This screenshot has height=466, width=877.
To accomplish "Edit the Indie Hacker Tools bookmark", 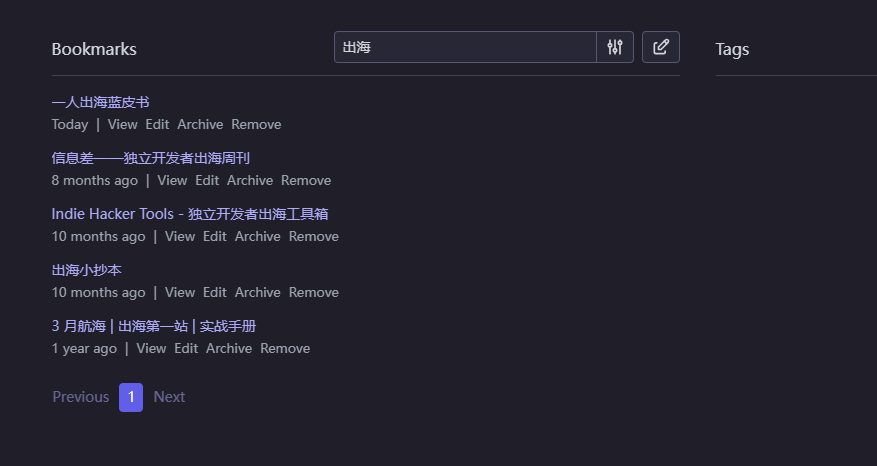I will click(x=215, y=236).
